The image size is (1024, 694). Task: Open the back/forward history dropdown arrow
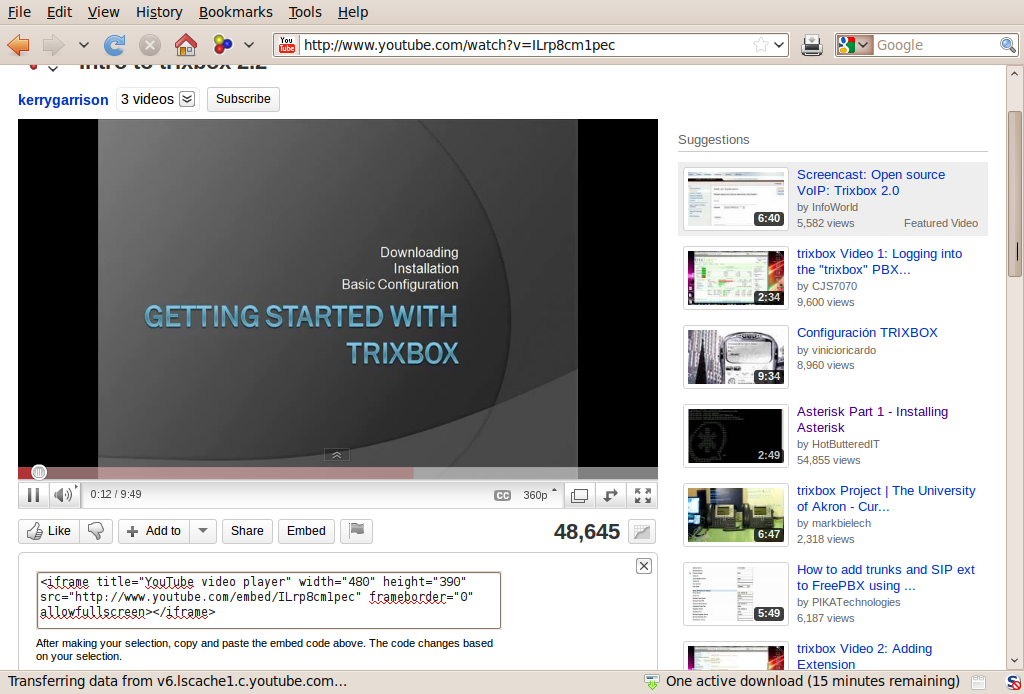84,45
